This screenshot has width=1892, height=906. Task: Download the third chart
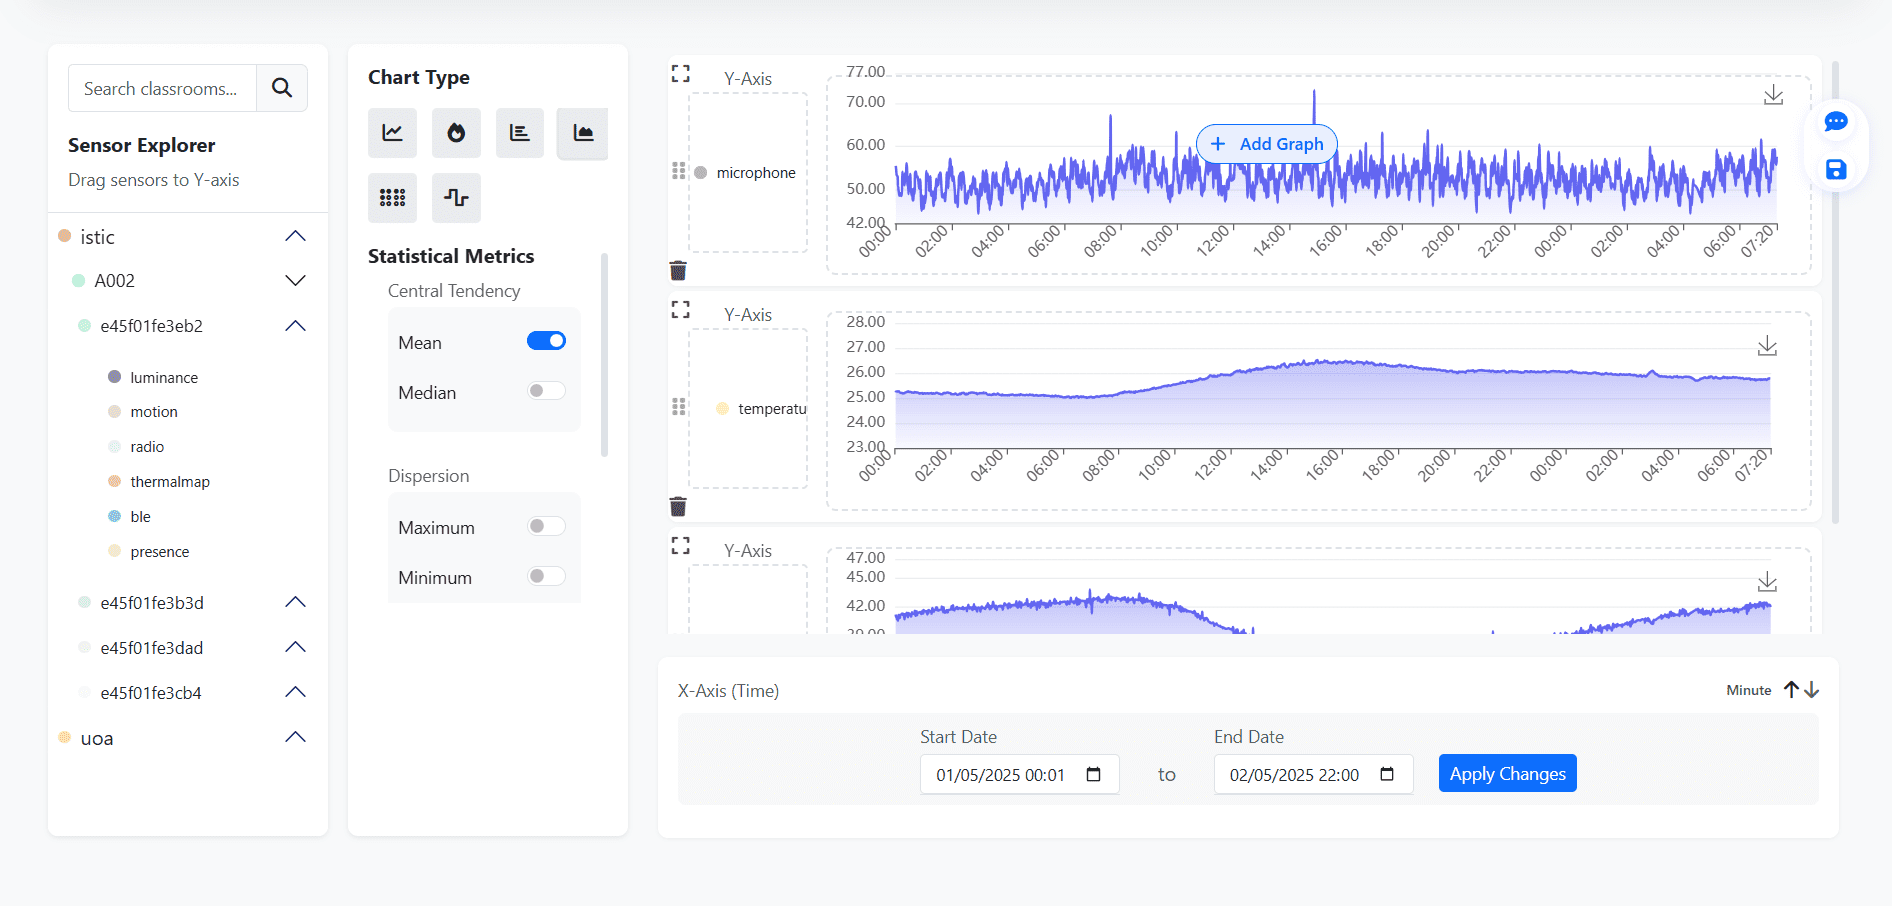click(x=1767, y=582)
